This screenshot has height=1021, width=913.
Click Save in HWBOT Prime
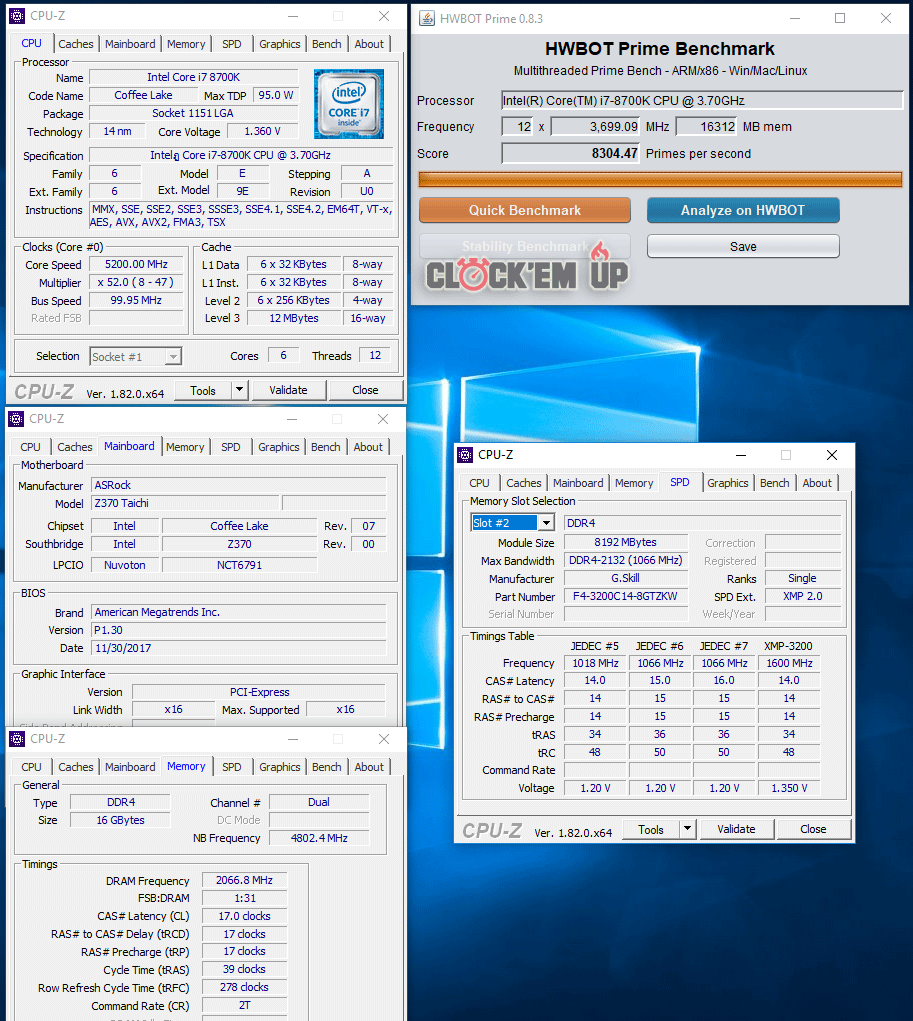(743, 247)
